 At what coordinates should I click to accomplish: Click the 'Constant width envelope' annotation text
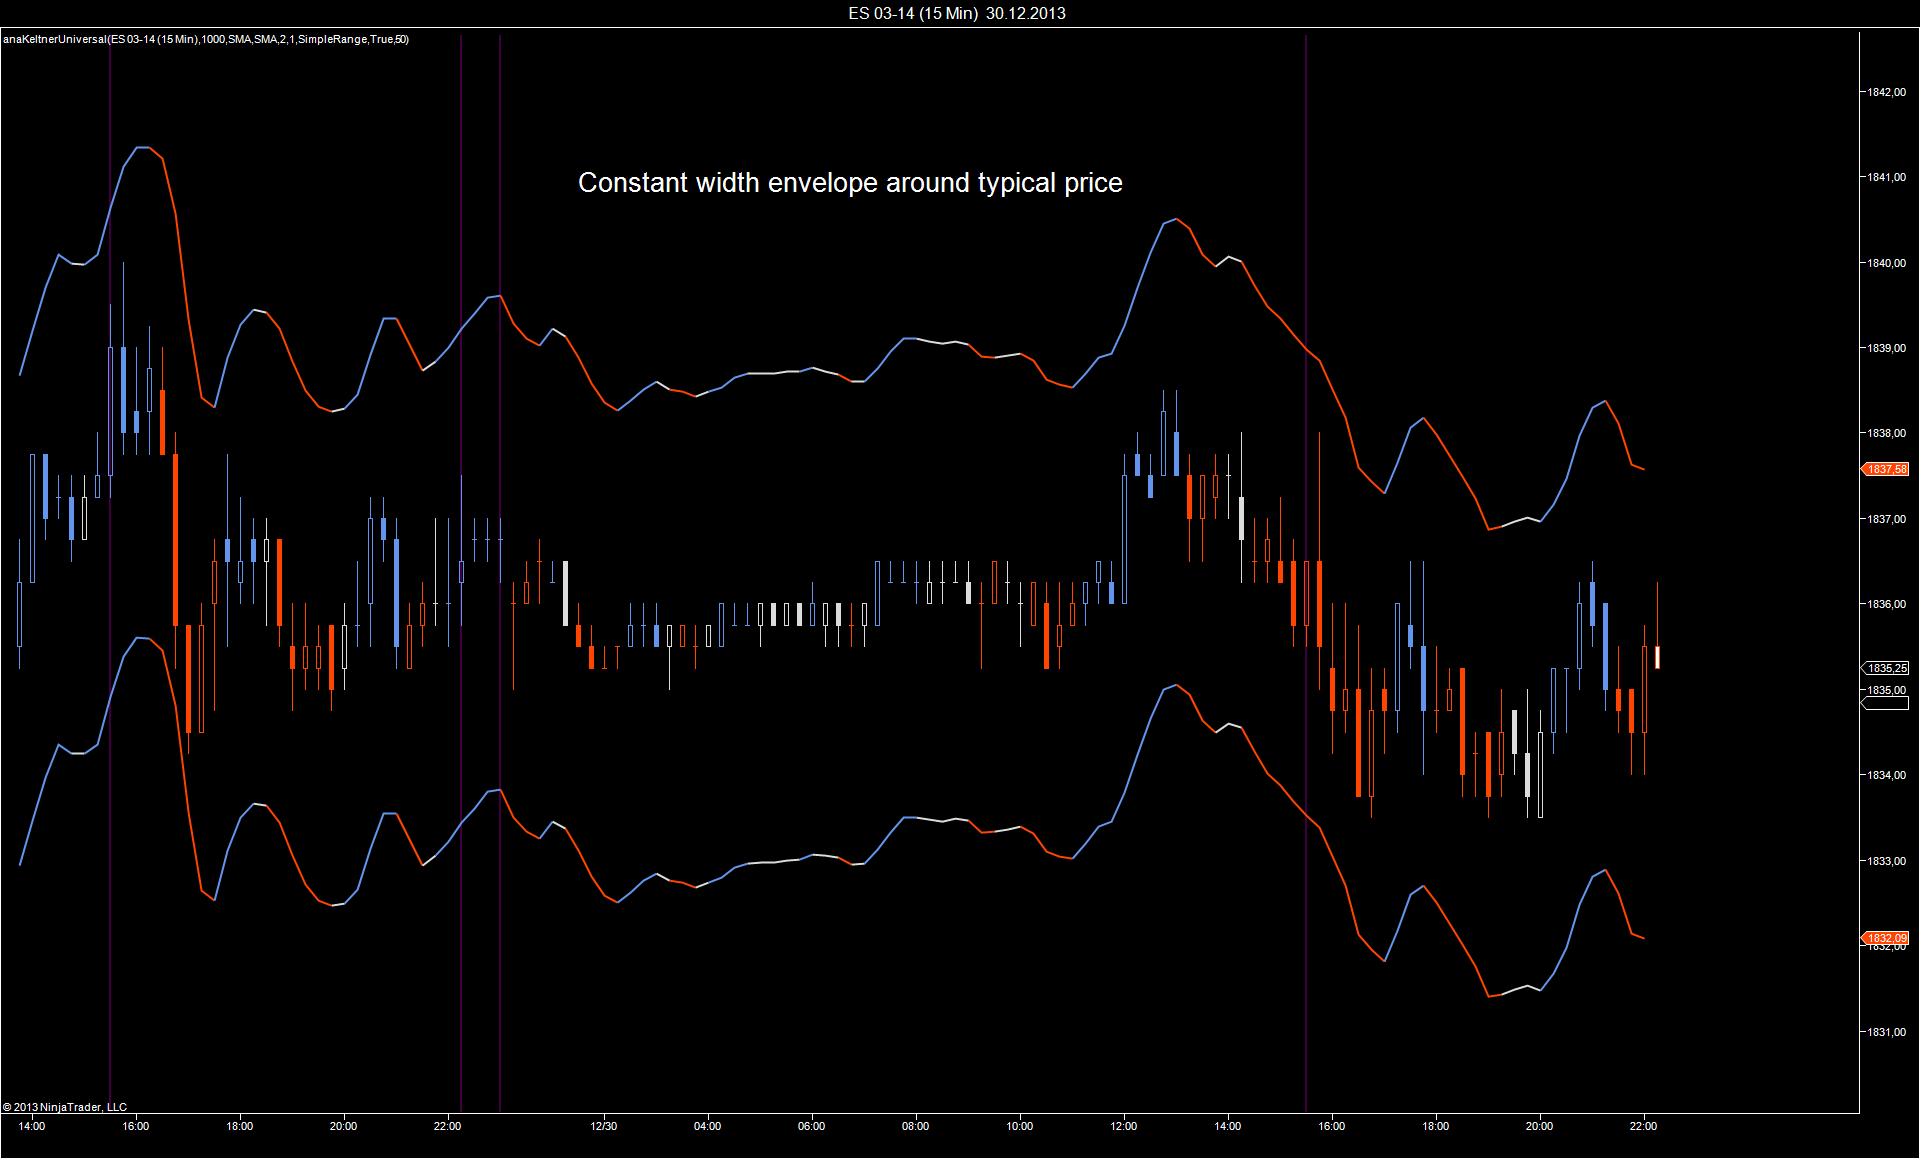[850, 183]
